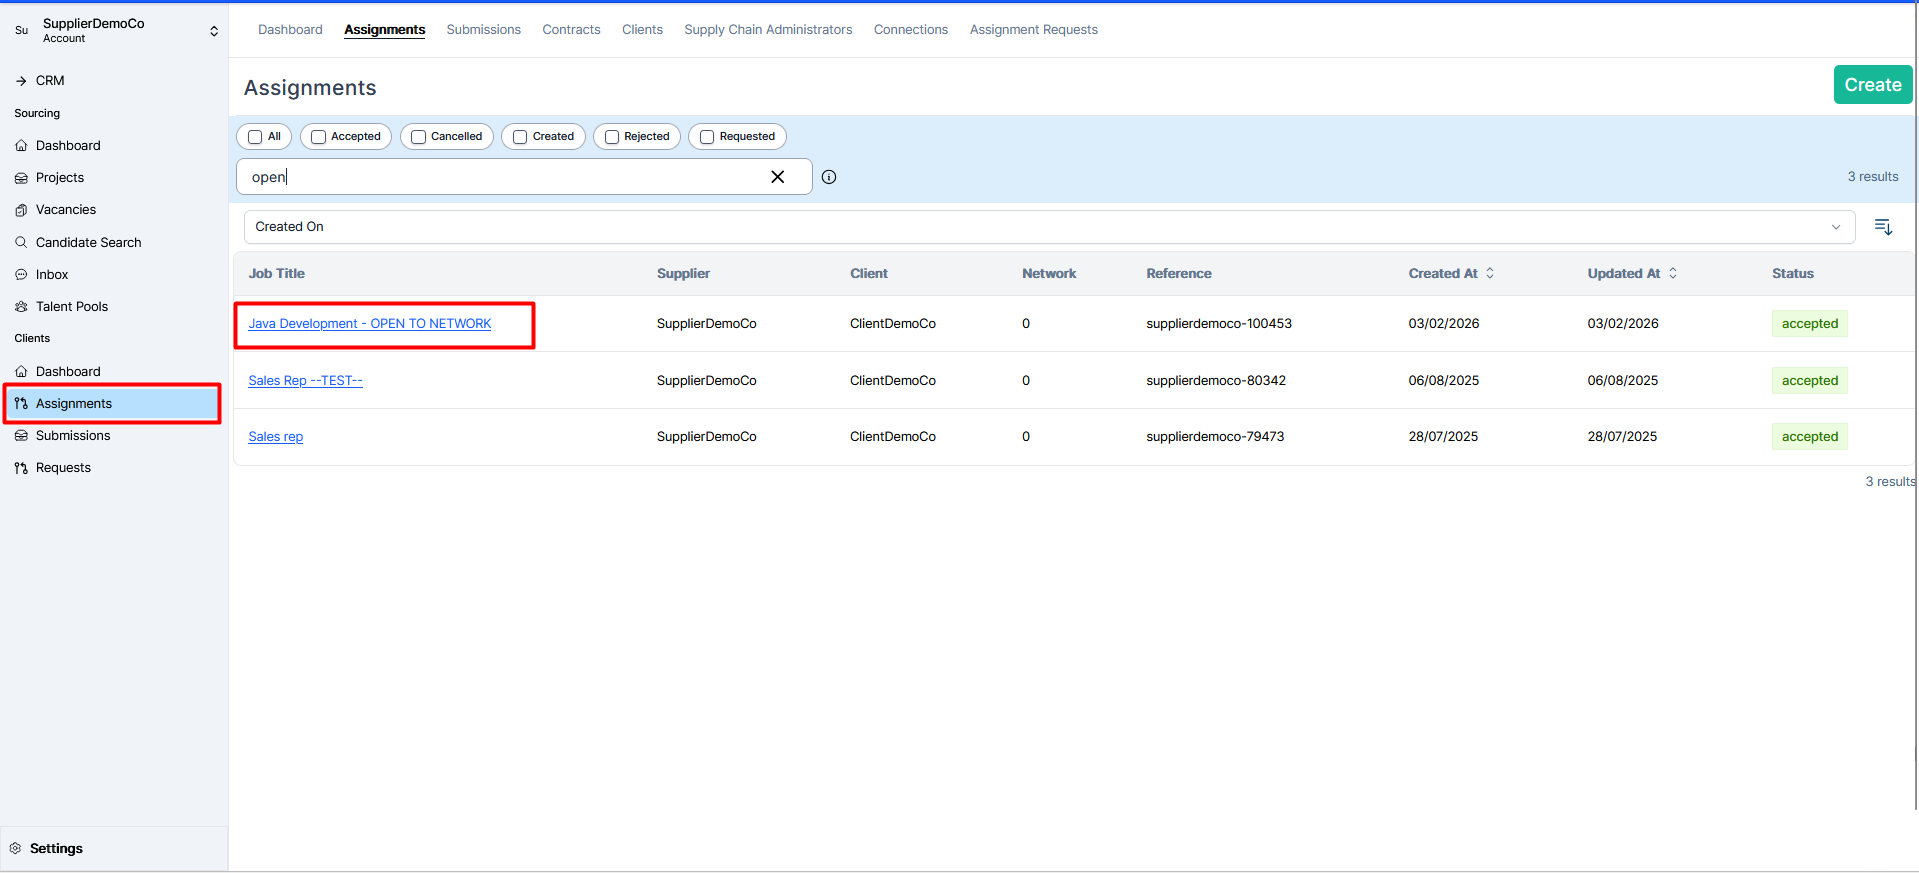Toggle the Cancelled filter checkbox
This screenshot has width=1919, height=873.
point(419,137)
